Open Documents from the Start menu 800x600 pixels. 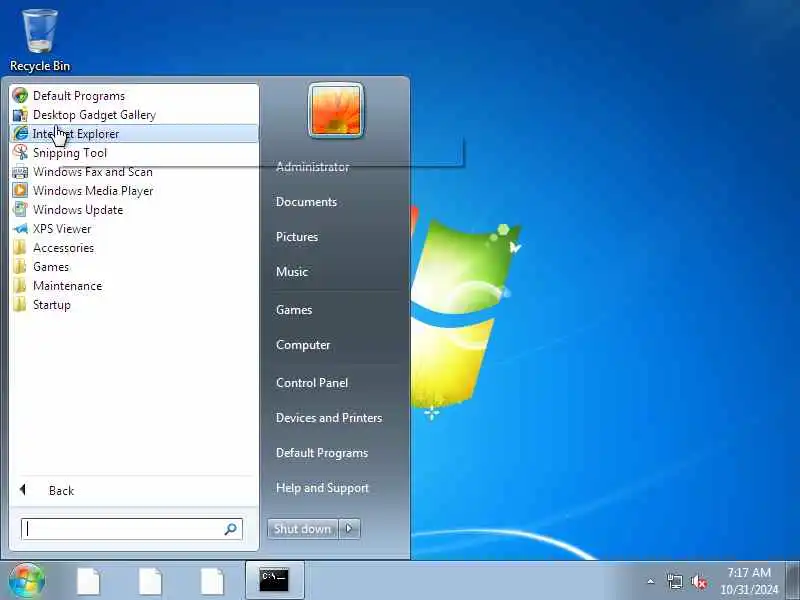306,202
